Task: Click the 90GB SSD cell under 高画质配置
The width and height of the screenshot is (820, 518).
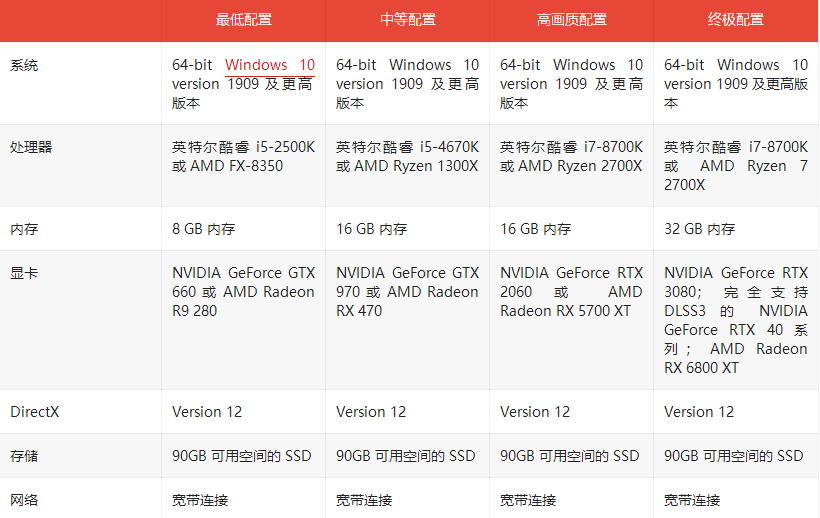Action: (570, 456)
